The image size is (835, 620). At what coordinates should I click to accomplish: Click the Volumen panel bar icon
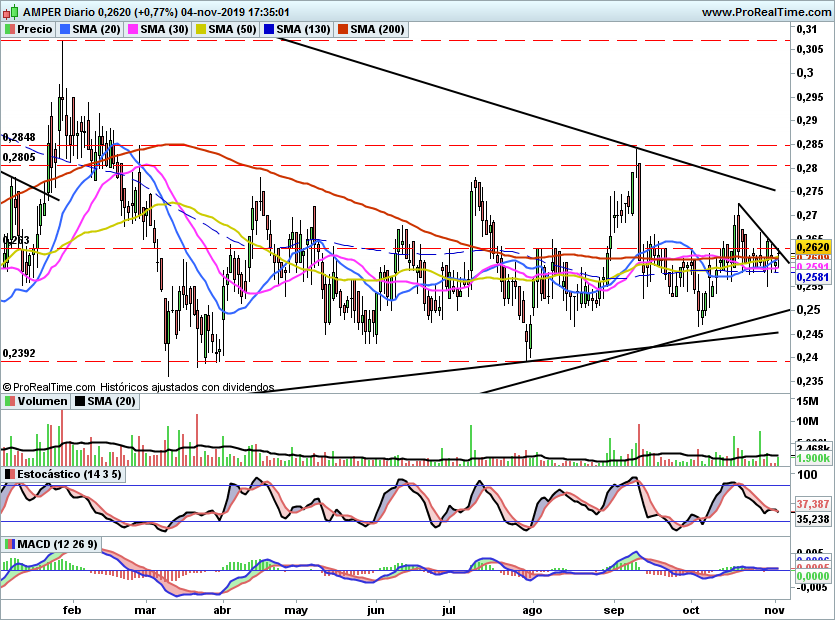pos(10,401)
